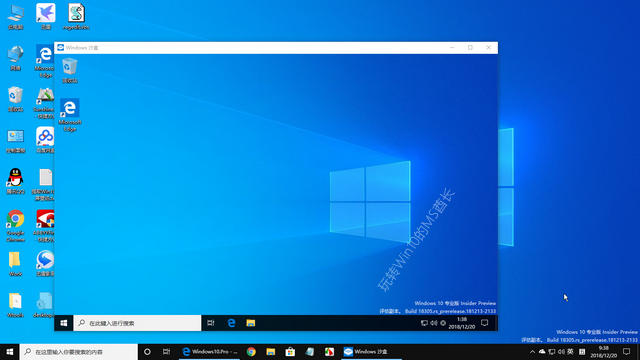
Task: Close the Windows Sandbox window
Action: click(489, 48)
